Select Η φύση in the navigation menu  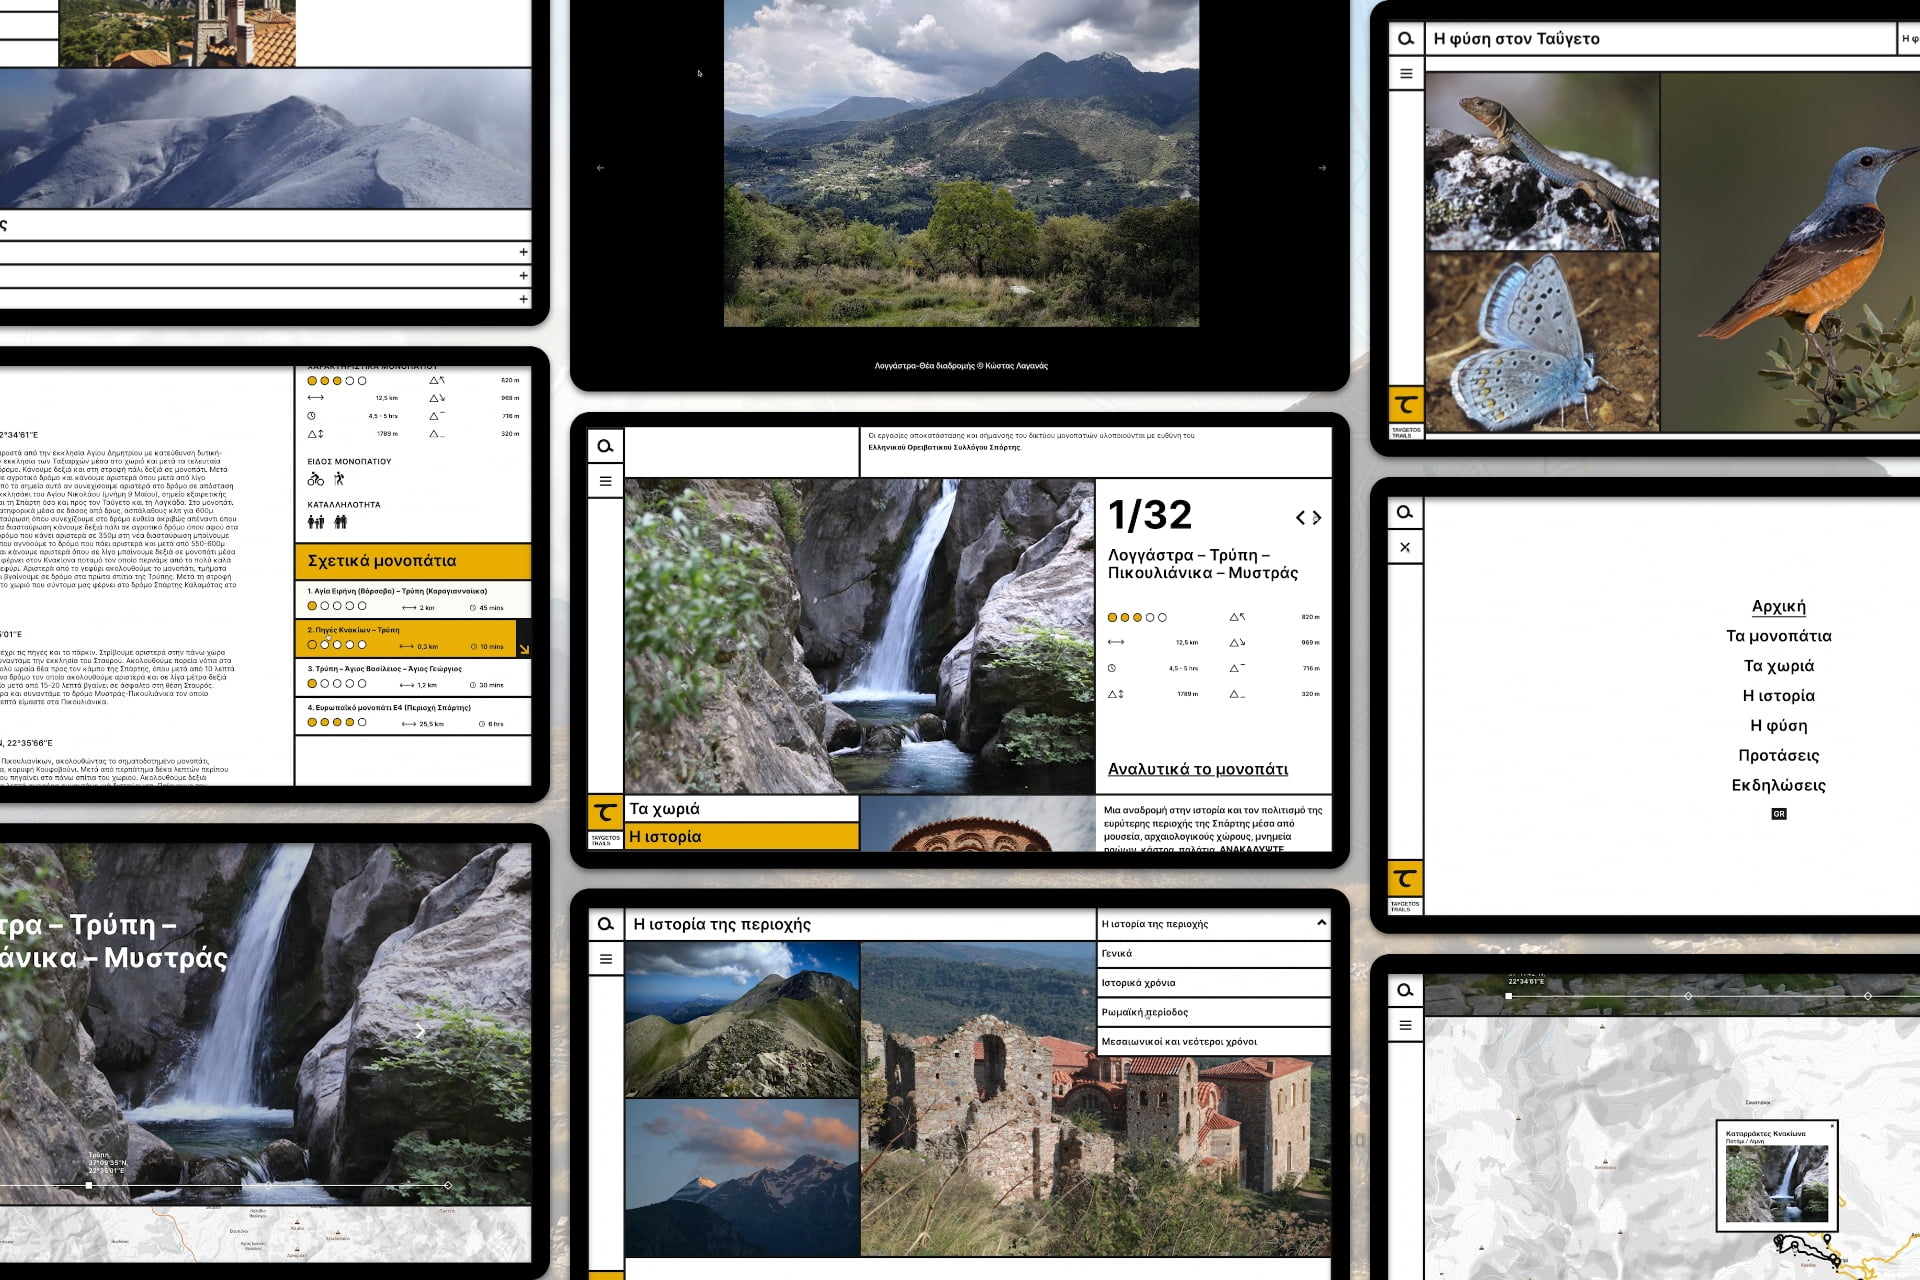(x=1778, y=726)
